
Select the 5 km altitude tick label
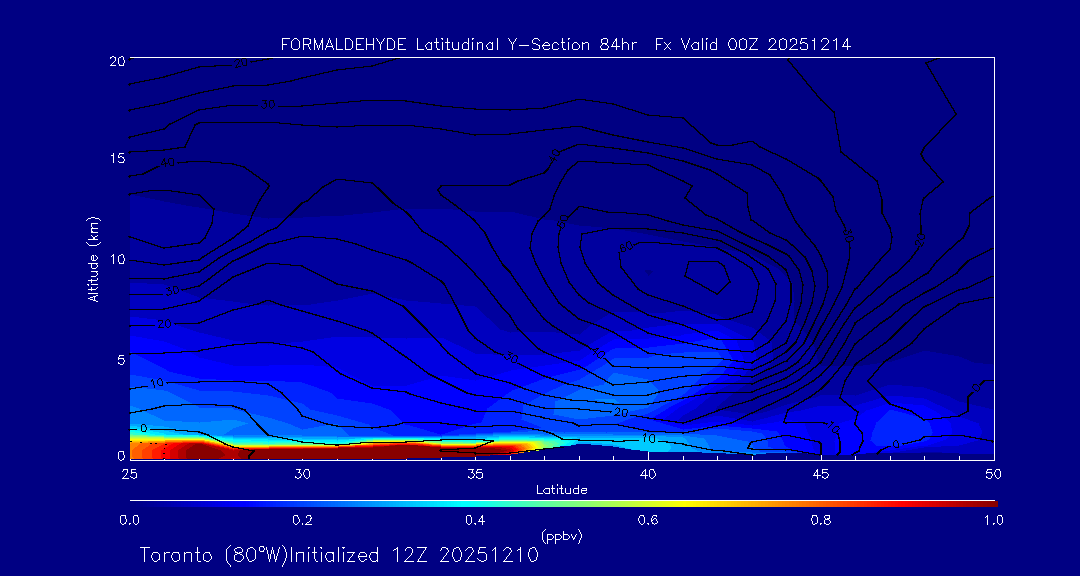click(118, 358)
